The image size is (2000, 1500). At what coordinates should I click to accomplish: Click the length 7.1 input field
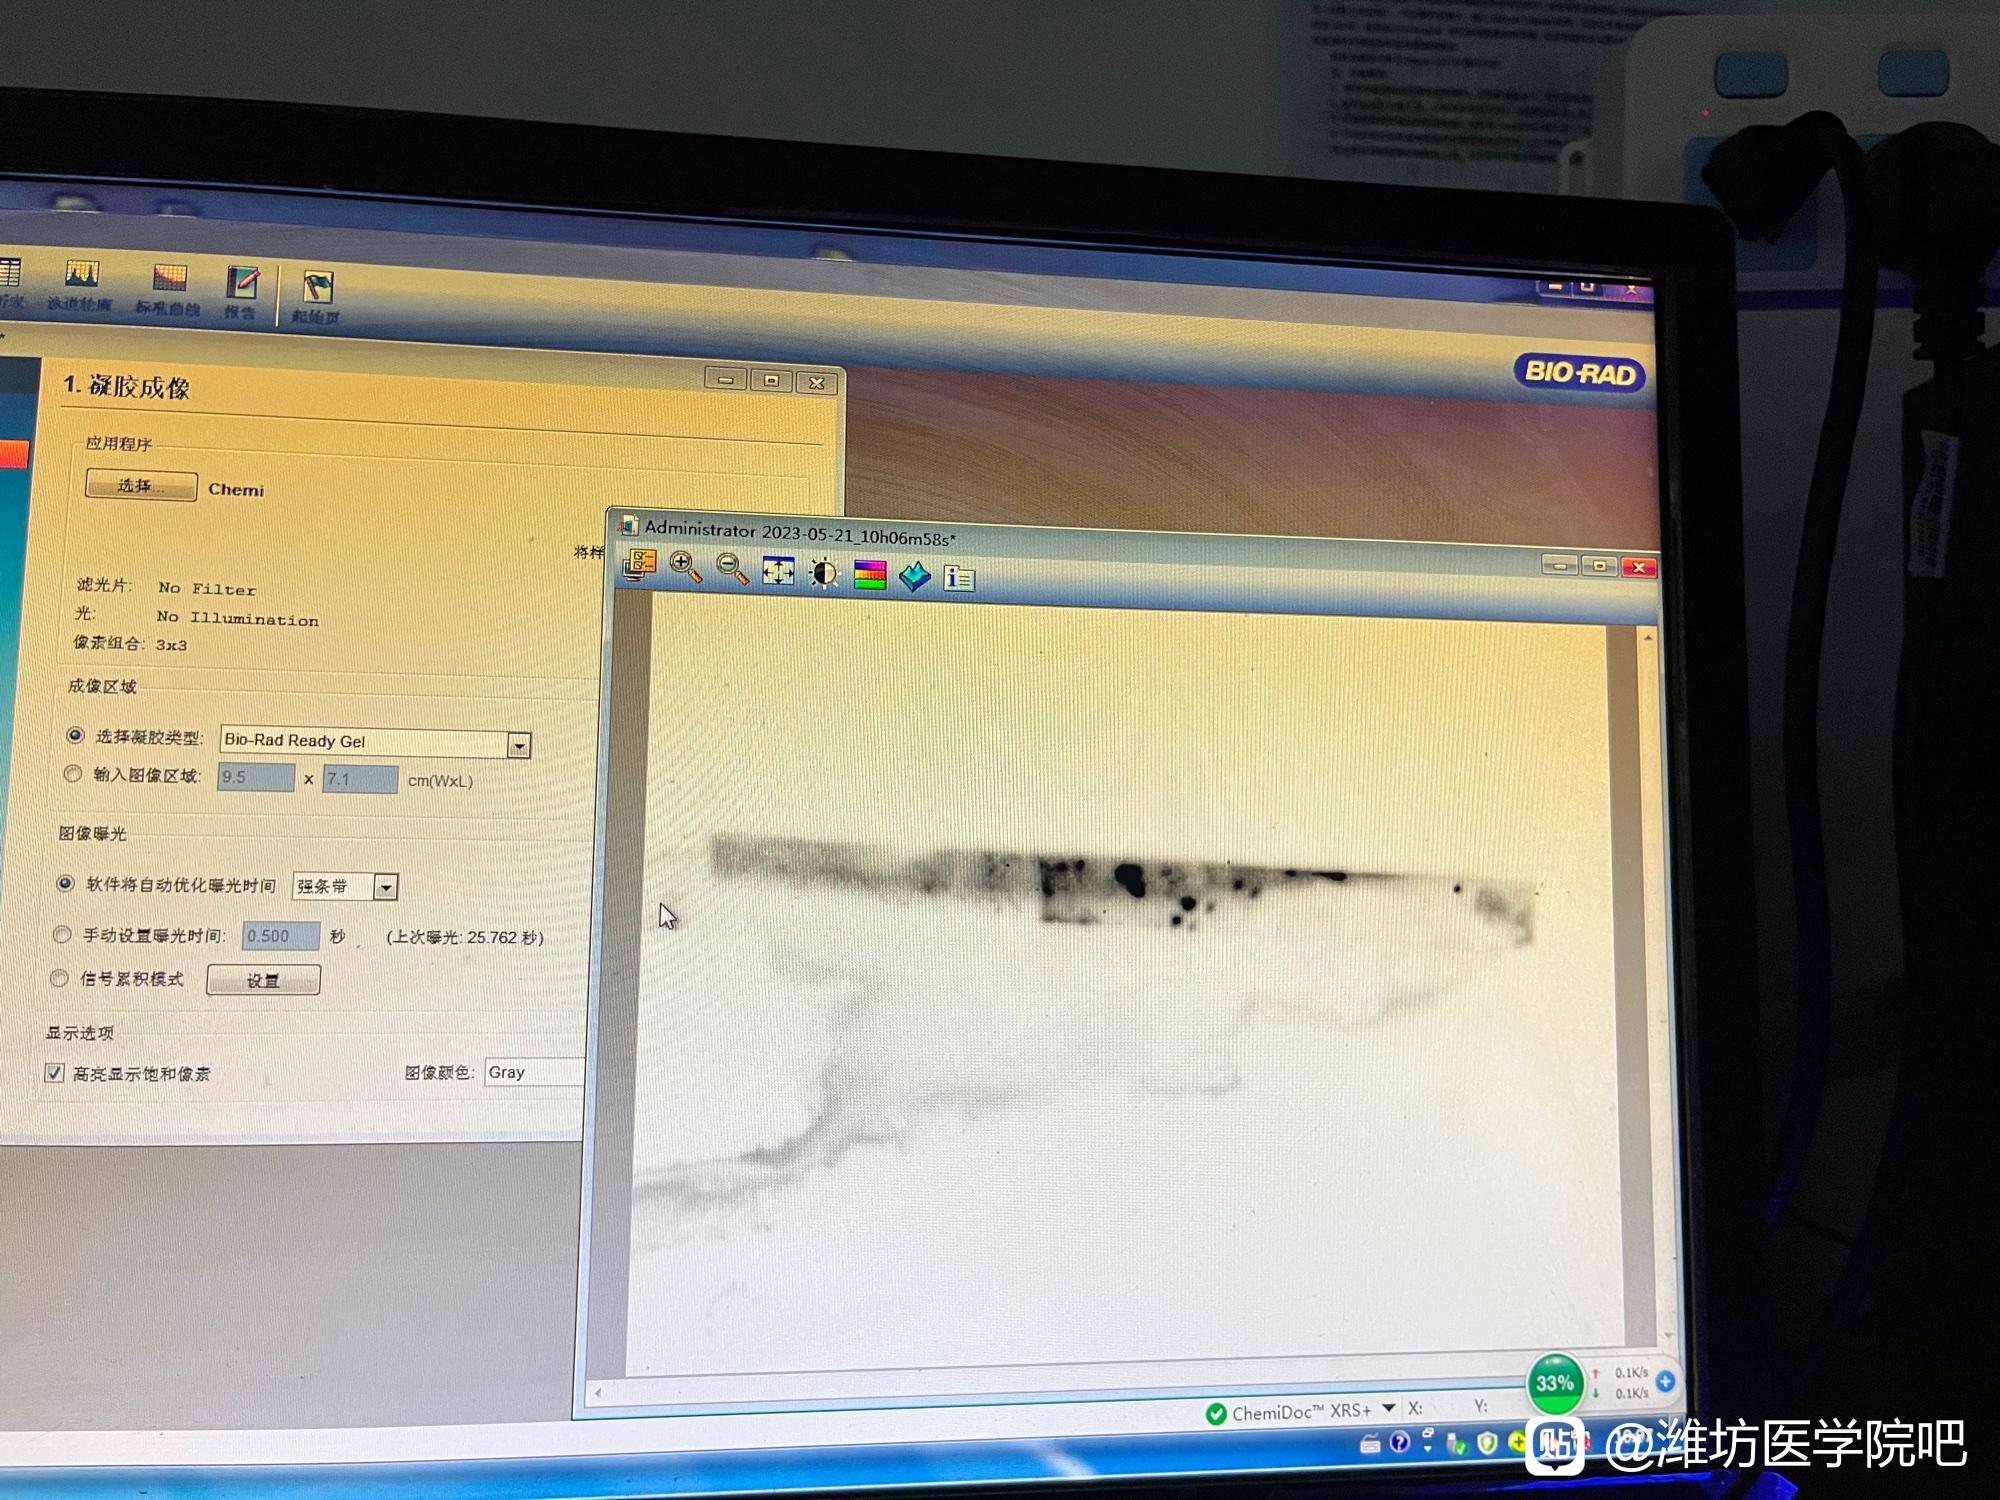tap(360, 779)
